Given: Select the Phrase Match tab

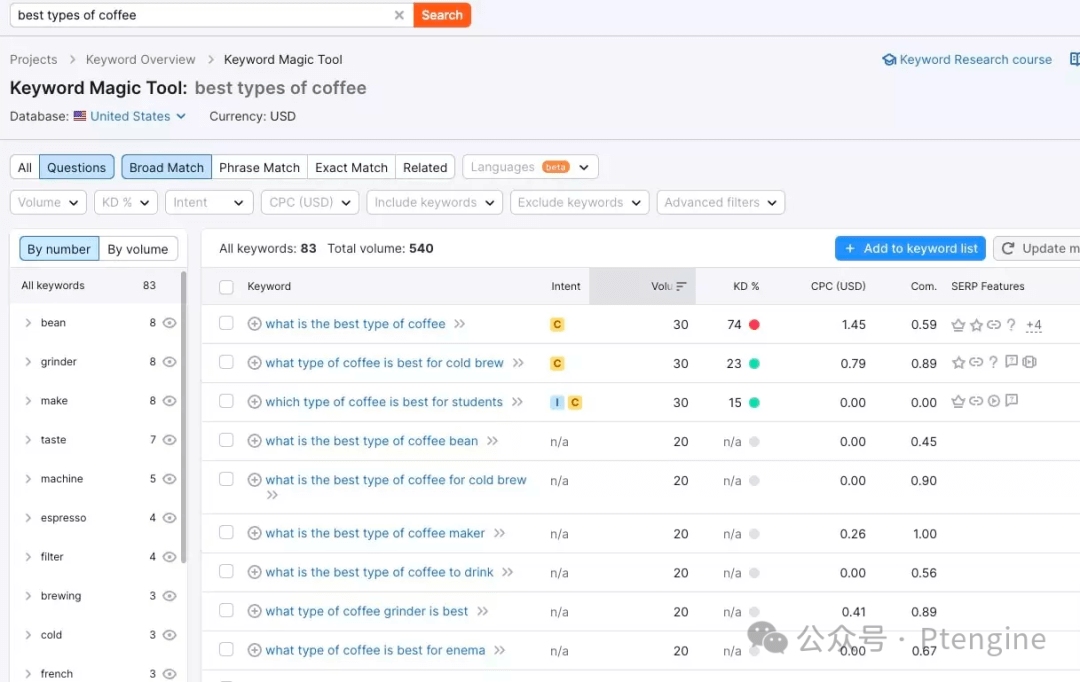Looking at the screenshot, I should [260, 167].
